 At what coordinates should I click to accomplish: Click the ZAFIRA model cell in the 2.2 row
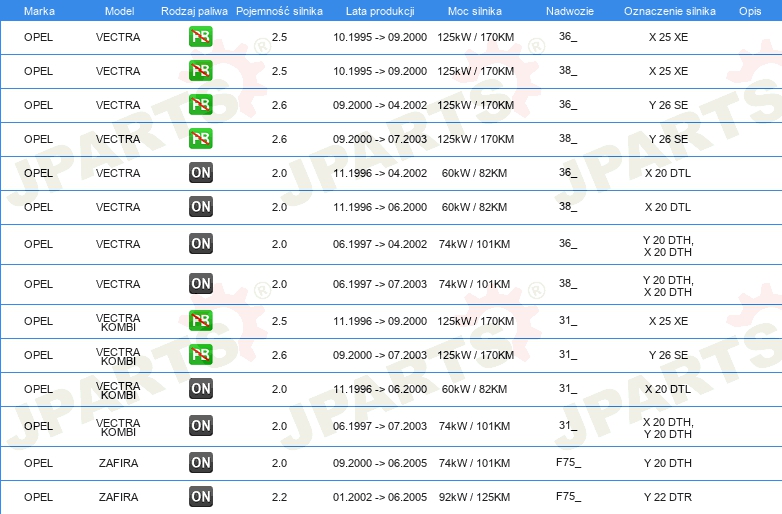(118, 497)
